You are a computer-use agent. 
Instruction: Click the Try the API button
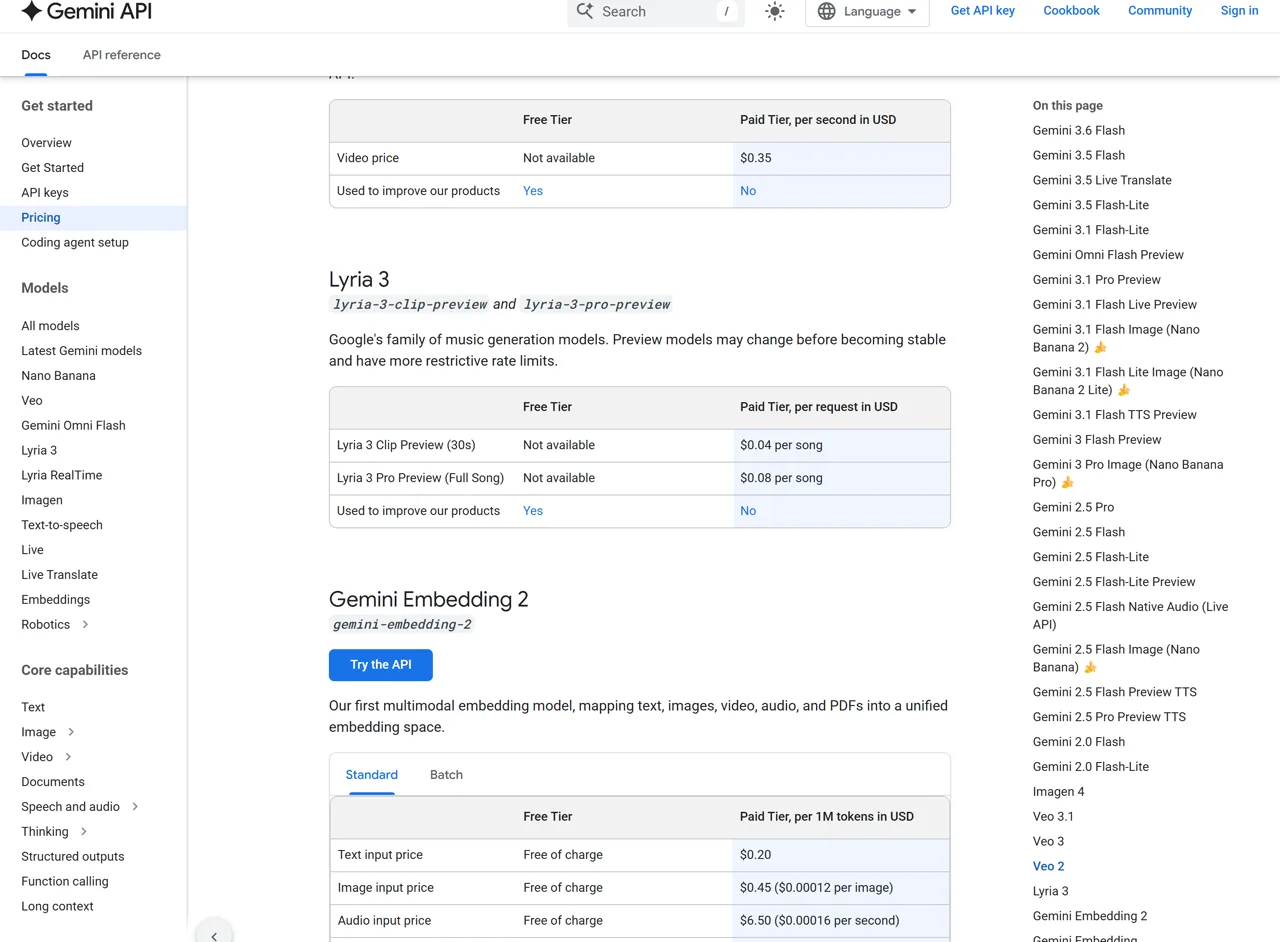tap(381, 665)
